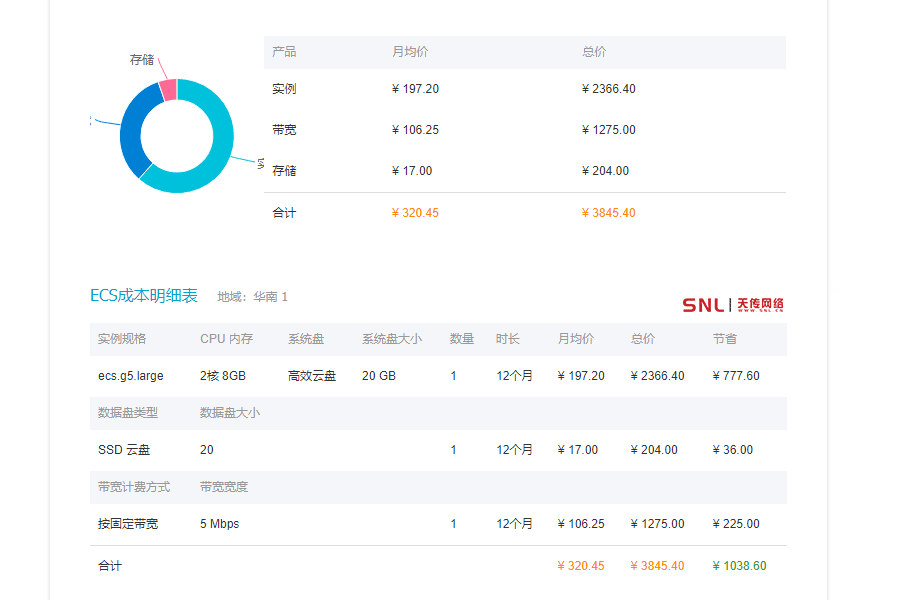Image resolution: width=900 pixels, height=600 pixels.
Task: Select the 5 Mbps bandwidth value
Action: tap(219, 524)
